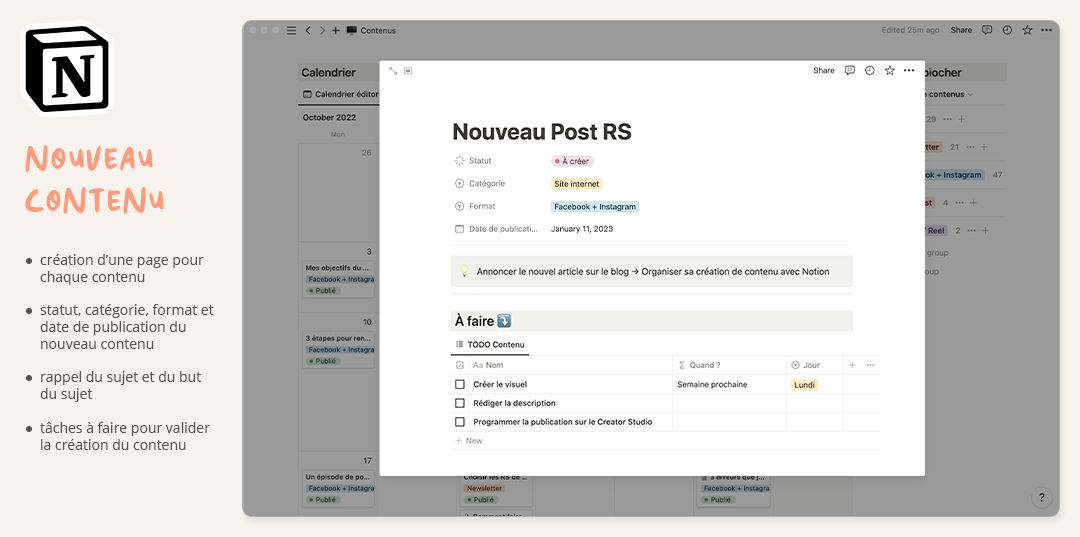Image resolution: width=1080 pixels, height=537 pixels.
Task: Open the Un épisode de po... calendar card
Action: click(338, 488)
